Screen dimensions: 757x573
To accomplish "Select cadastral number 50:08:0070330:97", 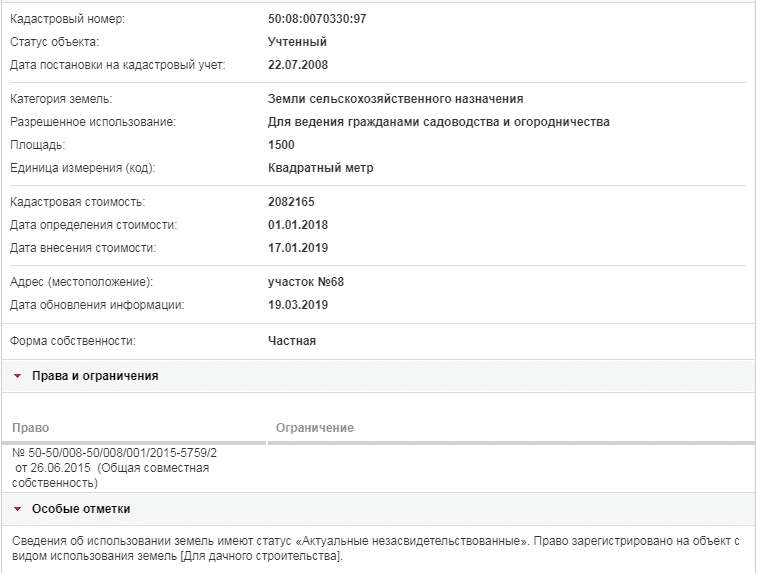I will pos(317,19).
